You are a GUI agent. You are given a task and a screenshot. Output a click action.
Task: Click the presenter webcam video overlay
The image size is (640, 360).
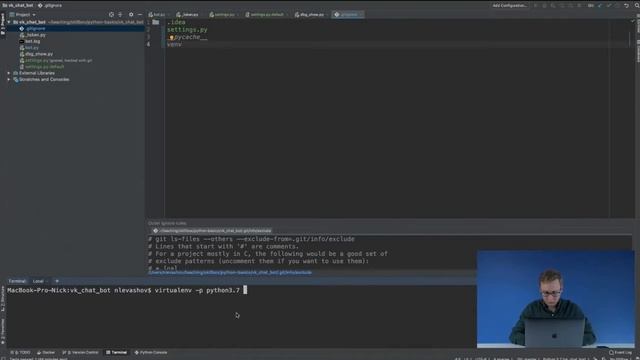point(556,299)
